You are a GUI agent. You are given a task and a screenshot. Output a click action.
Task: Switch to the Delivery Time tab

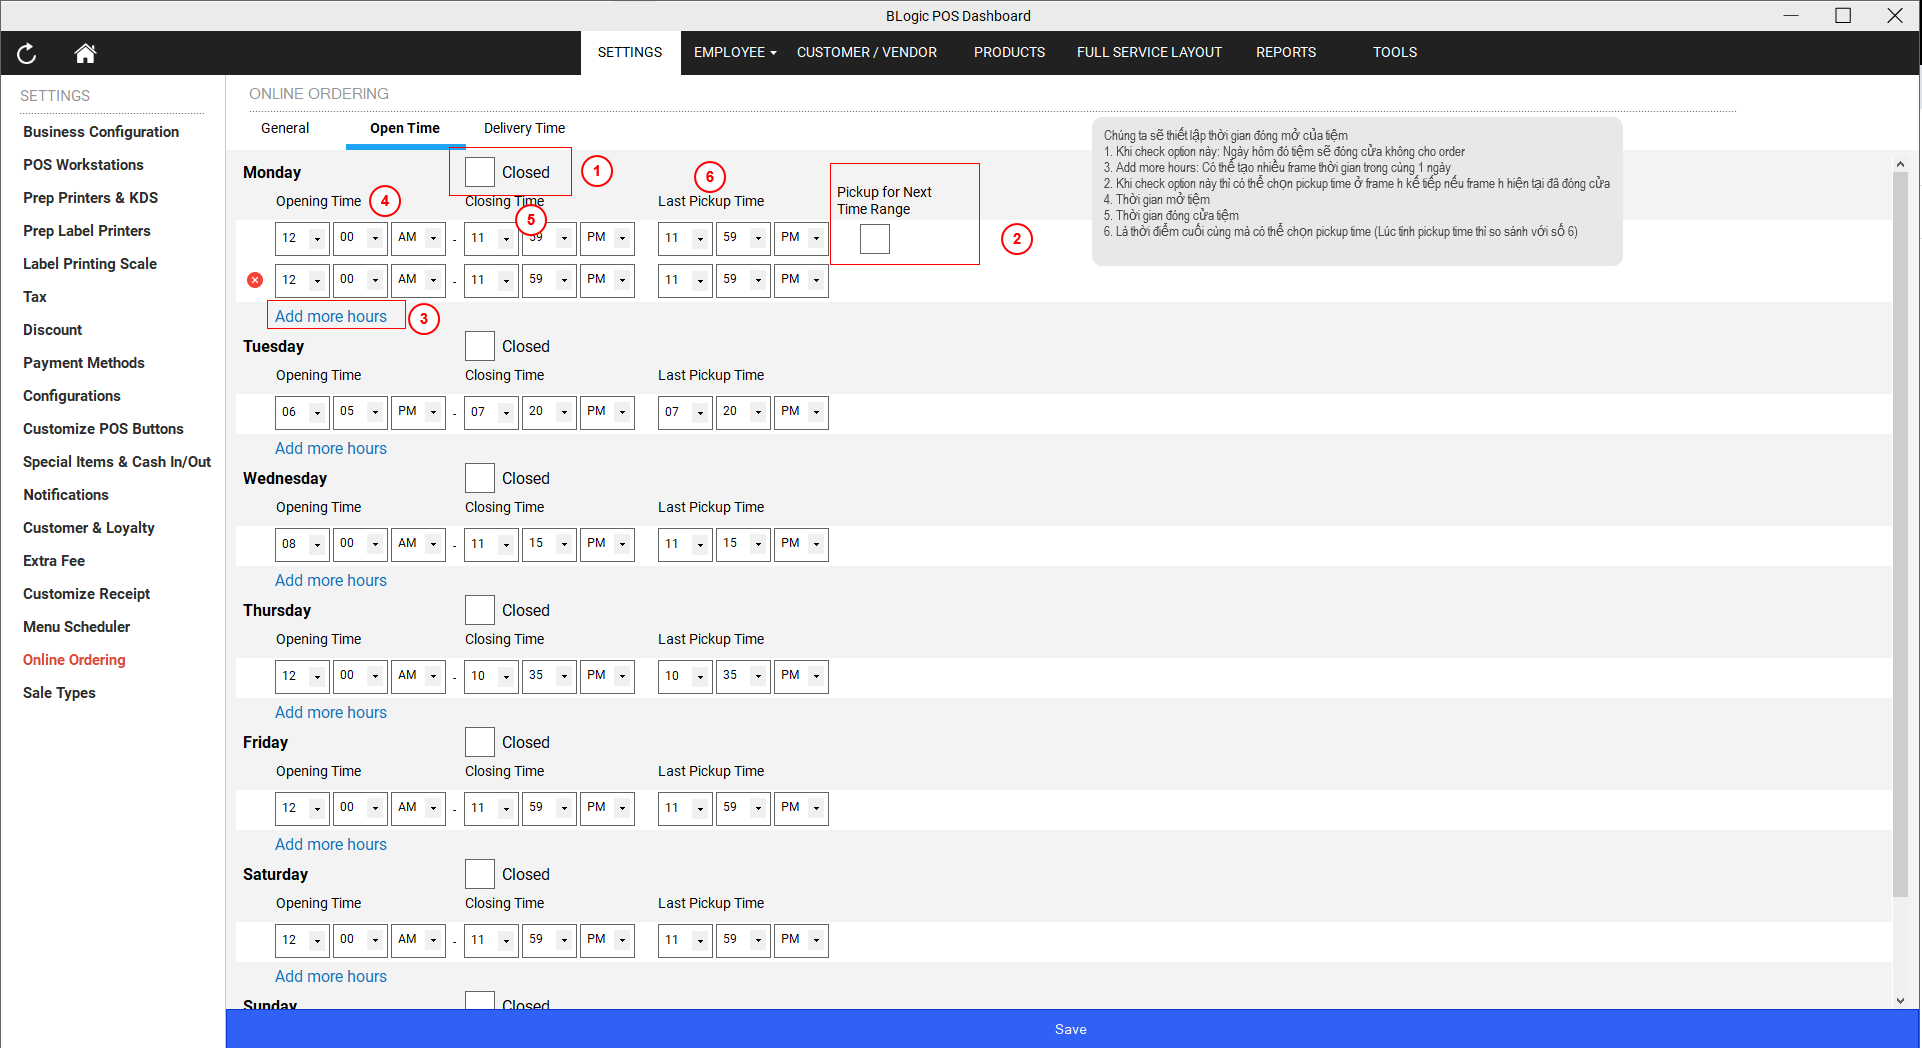[x=524, y=128]
